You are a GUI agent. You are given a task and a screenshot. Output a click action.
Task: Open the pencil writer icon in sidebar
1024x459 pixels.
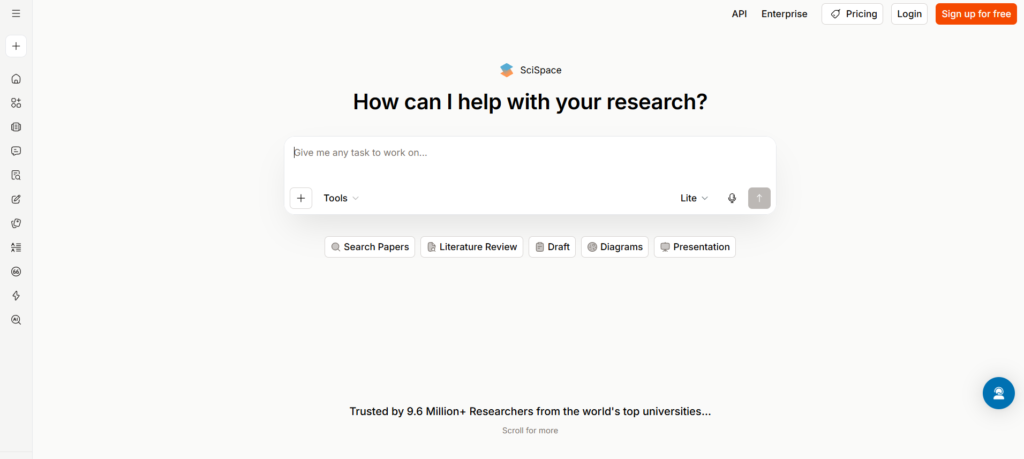16,199
